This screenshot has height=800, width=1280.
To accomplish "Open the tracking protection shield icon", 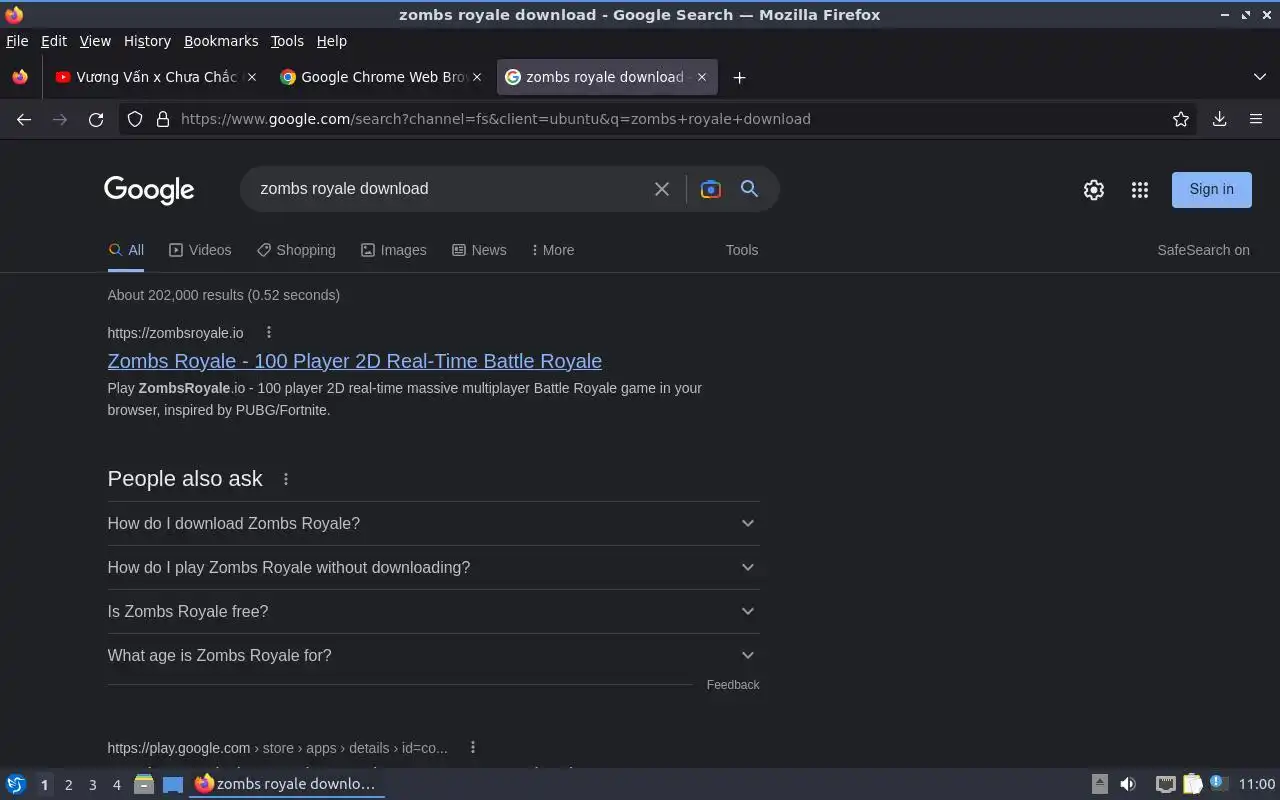I will tap(135, 119).
